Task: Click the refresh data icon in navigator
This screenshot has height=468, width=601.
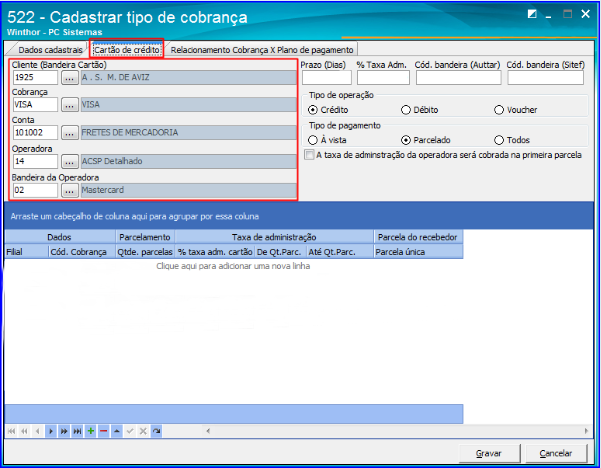Action: click(156, 430)
